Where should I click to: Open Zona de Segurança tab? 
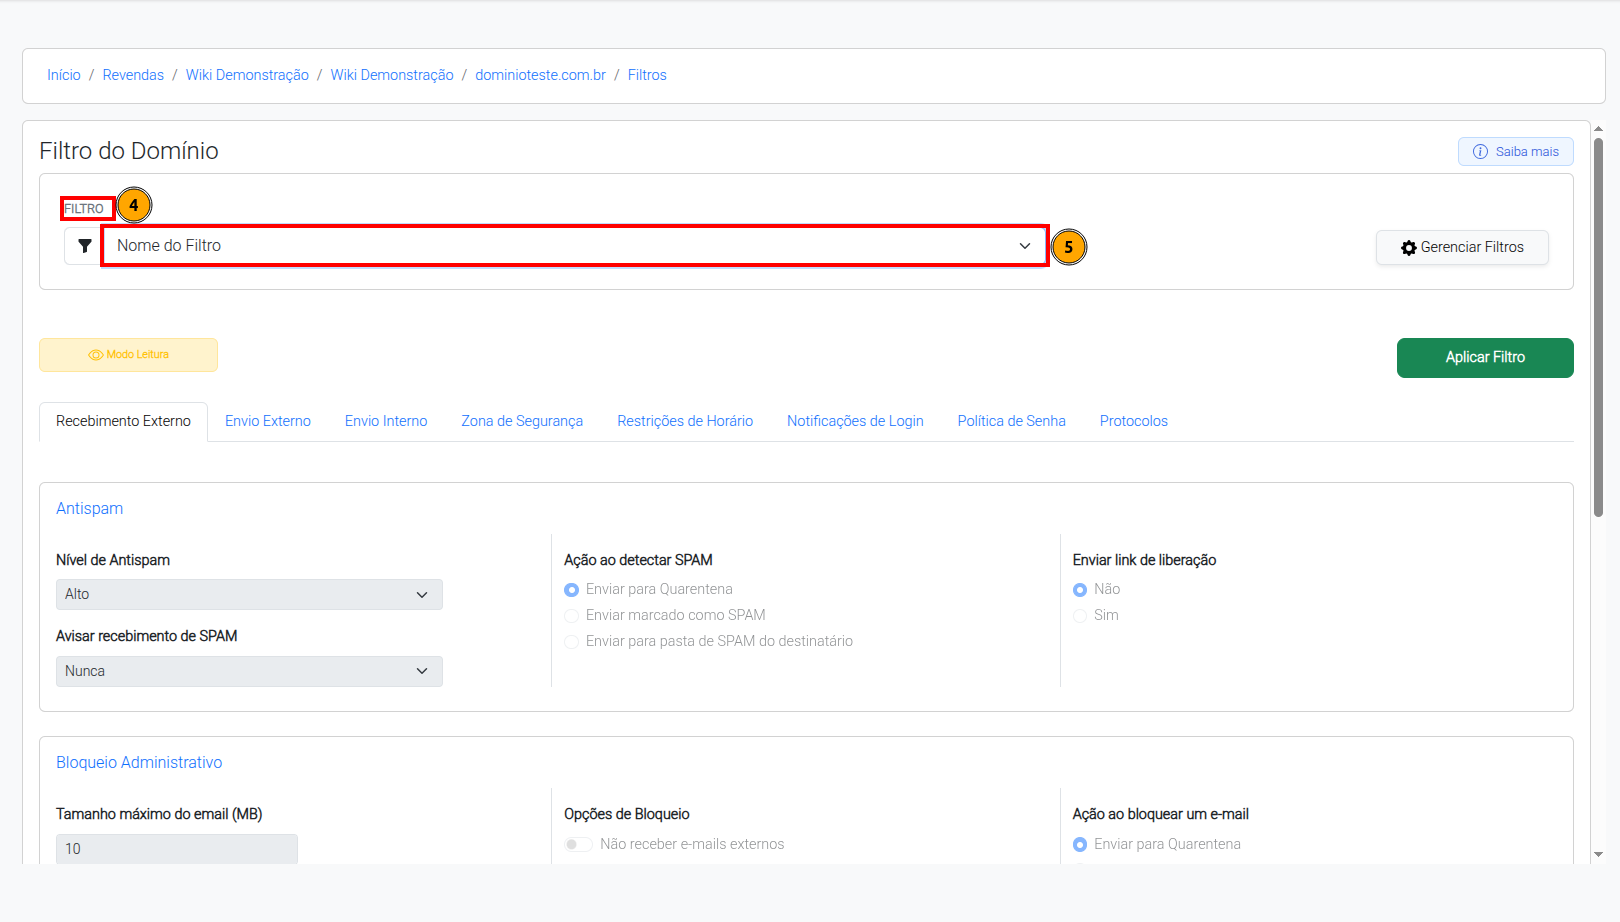coord(522,421)
